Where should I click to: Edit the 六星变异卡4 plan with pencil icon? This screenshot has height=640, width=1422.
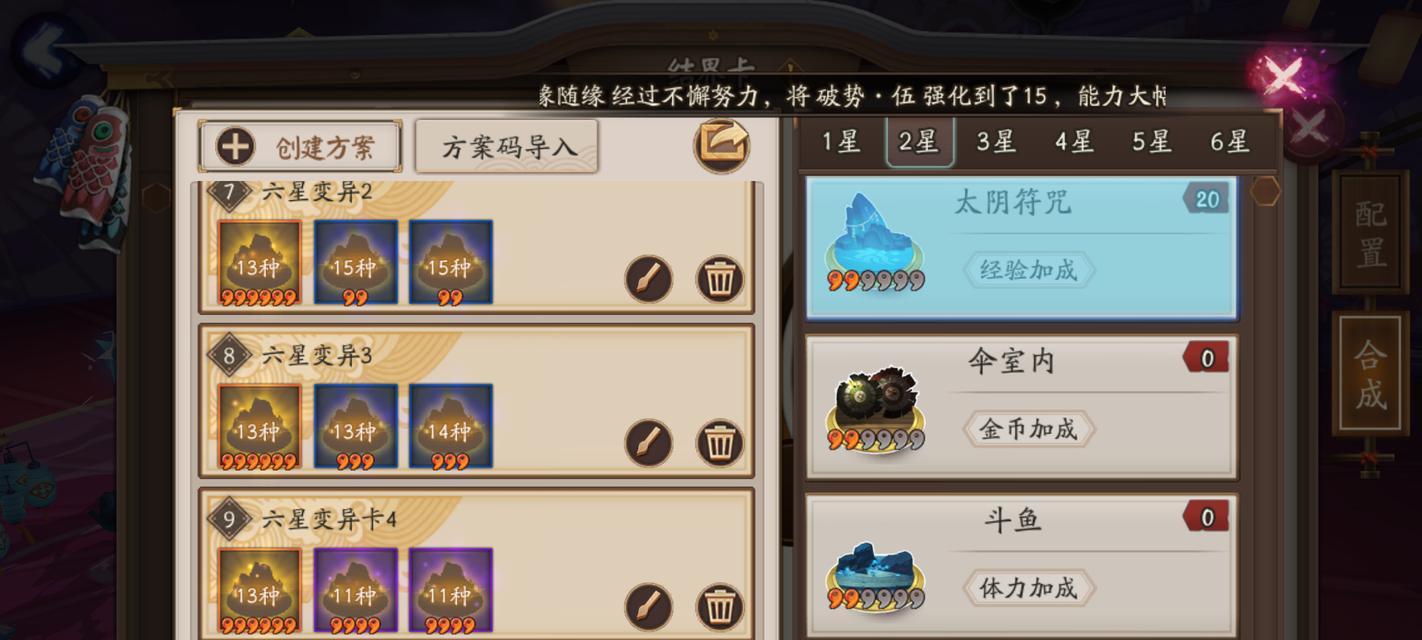[x=649, y=607]
